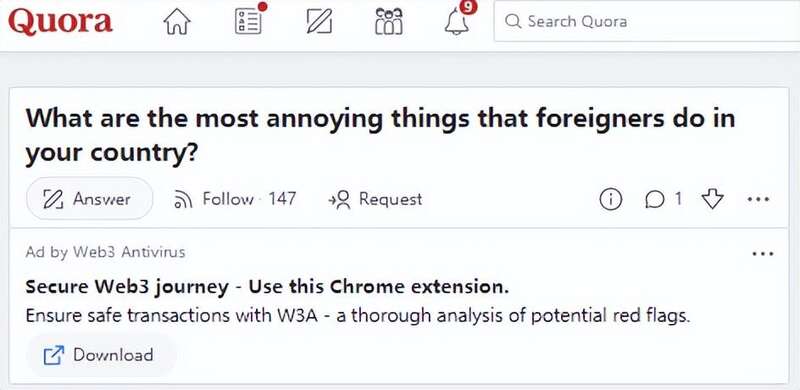Click the Quora logo

[x=60, y=21]
